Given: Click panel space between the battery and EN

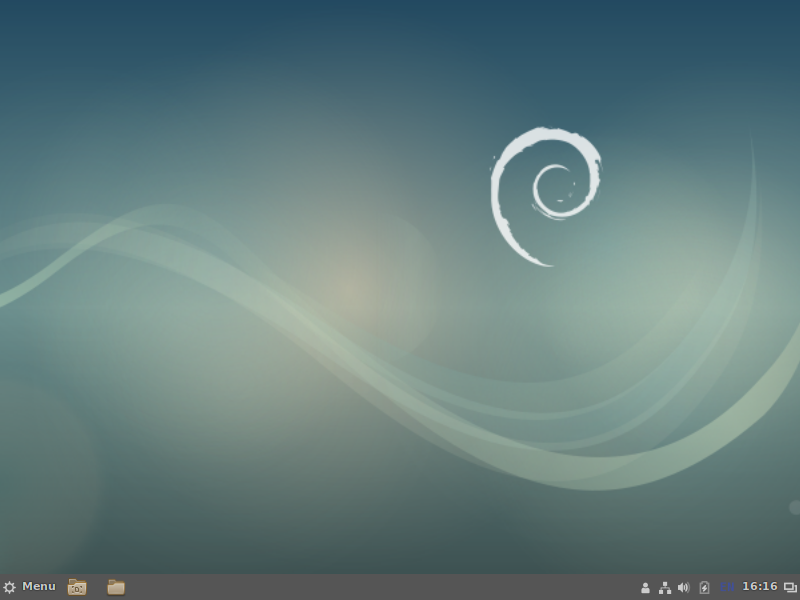Looking at the screenshot, I should (x=715, y=587).
